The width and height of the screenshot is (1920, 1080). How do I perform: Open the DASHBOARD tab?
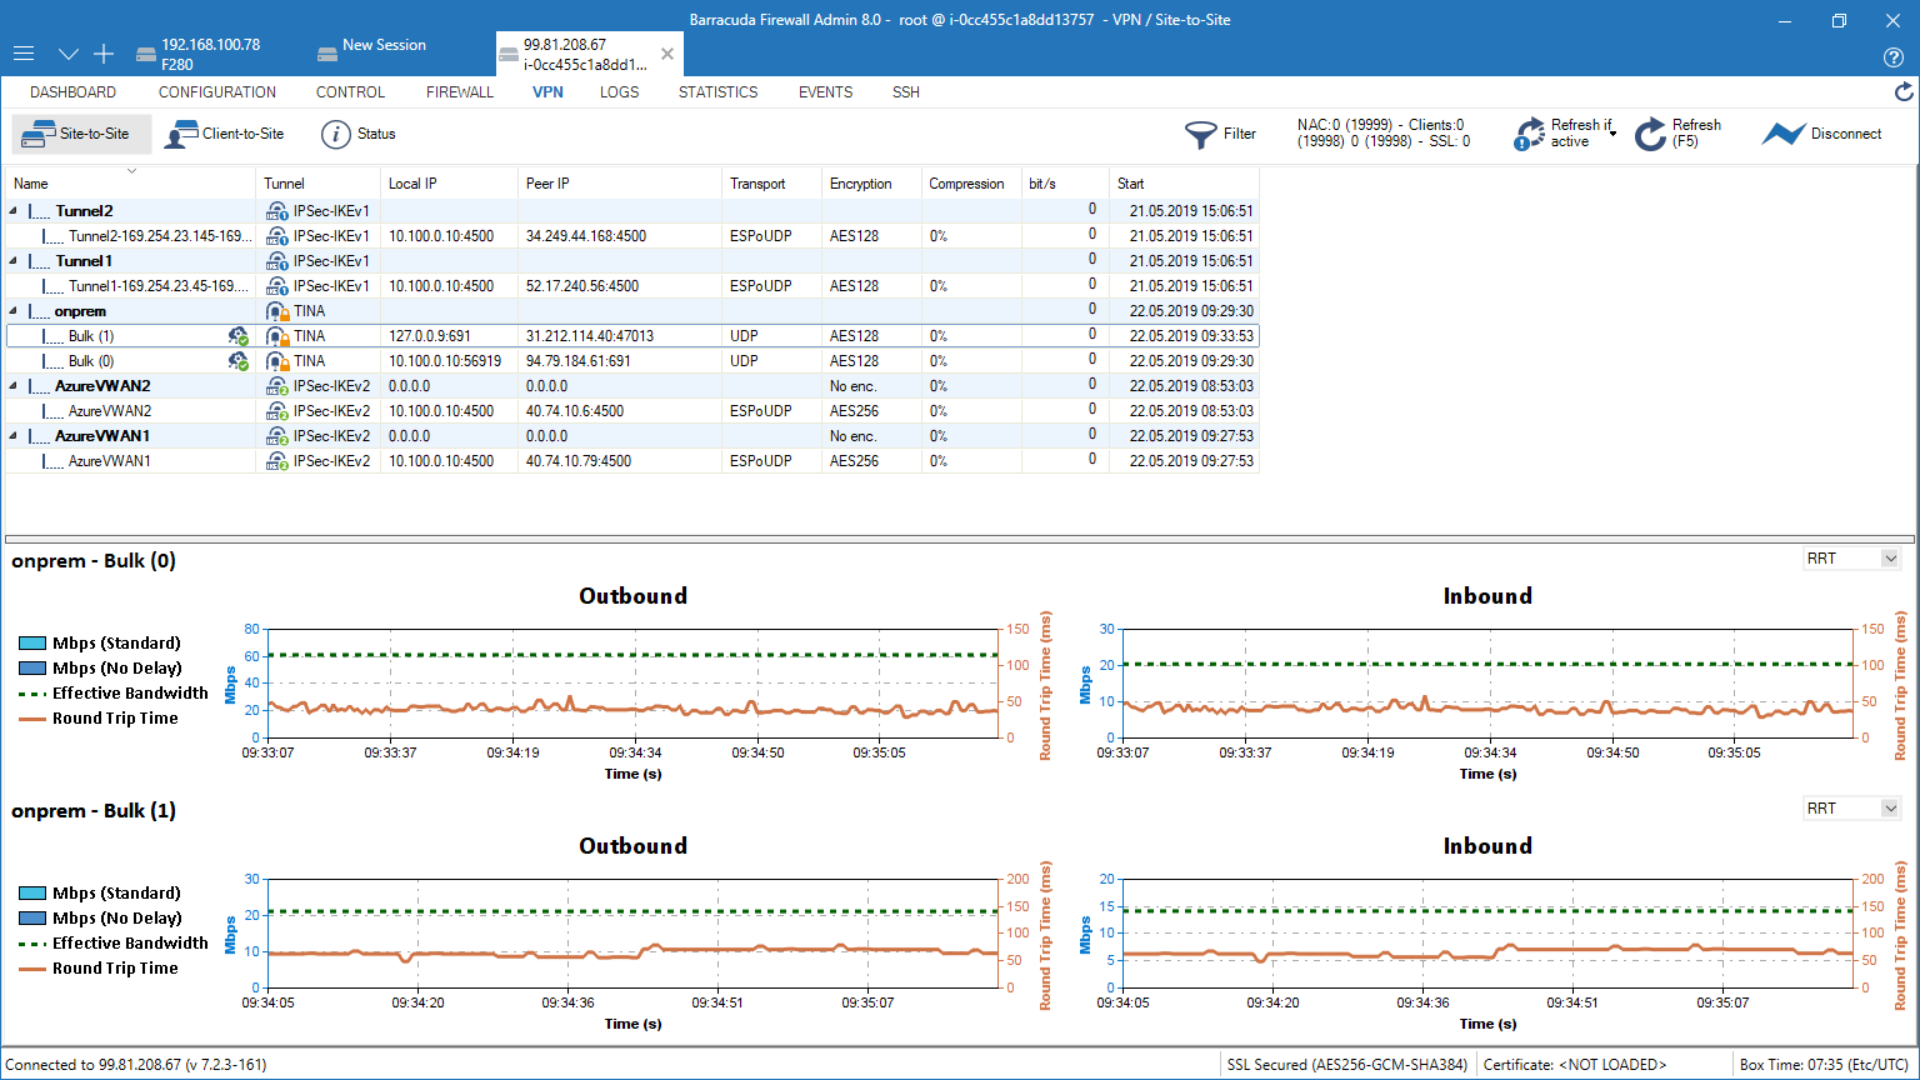coord(73,92)
